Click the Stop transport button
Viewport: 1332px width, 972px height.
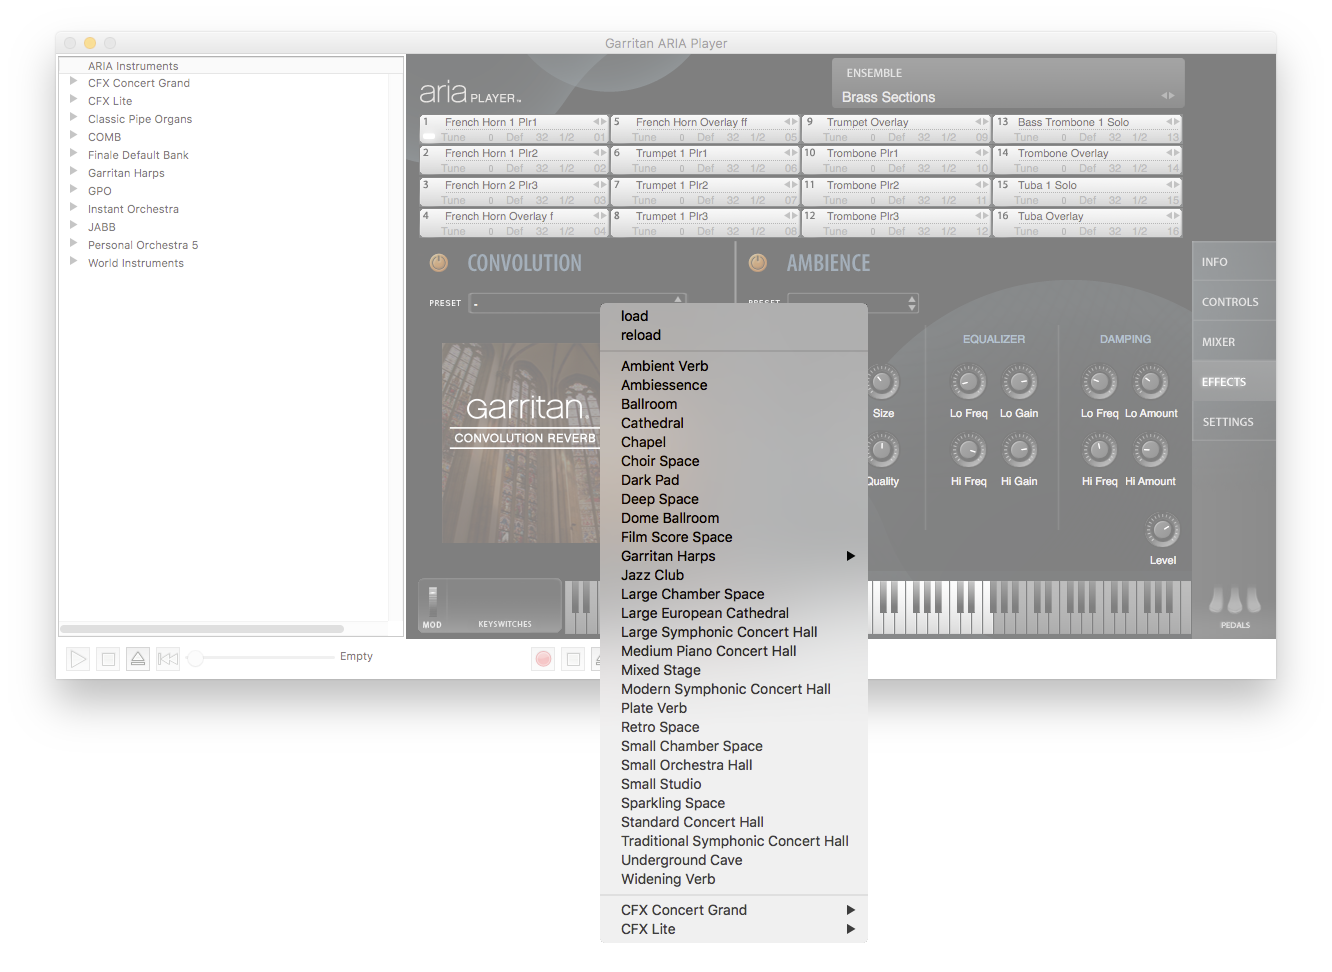(x=109, y=658)
